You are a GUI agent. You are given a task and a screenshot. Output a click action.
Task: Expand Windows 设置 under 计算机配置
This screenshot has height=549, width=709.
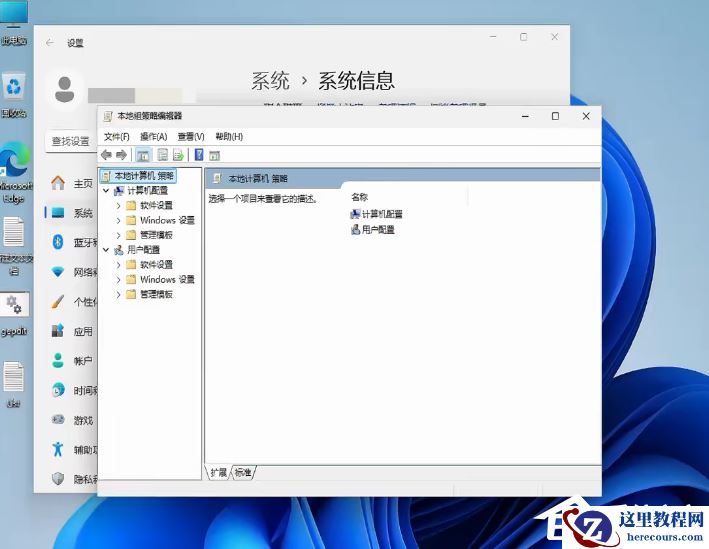[118, 221]
